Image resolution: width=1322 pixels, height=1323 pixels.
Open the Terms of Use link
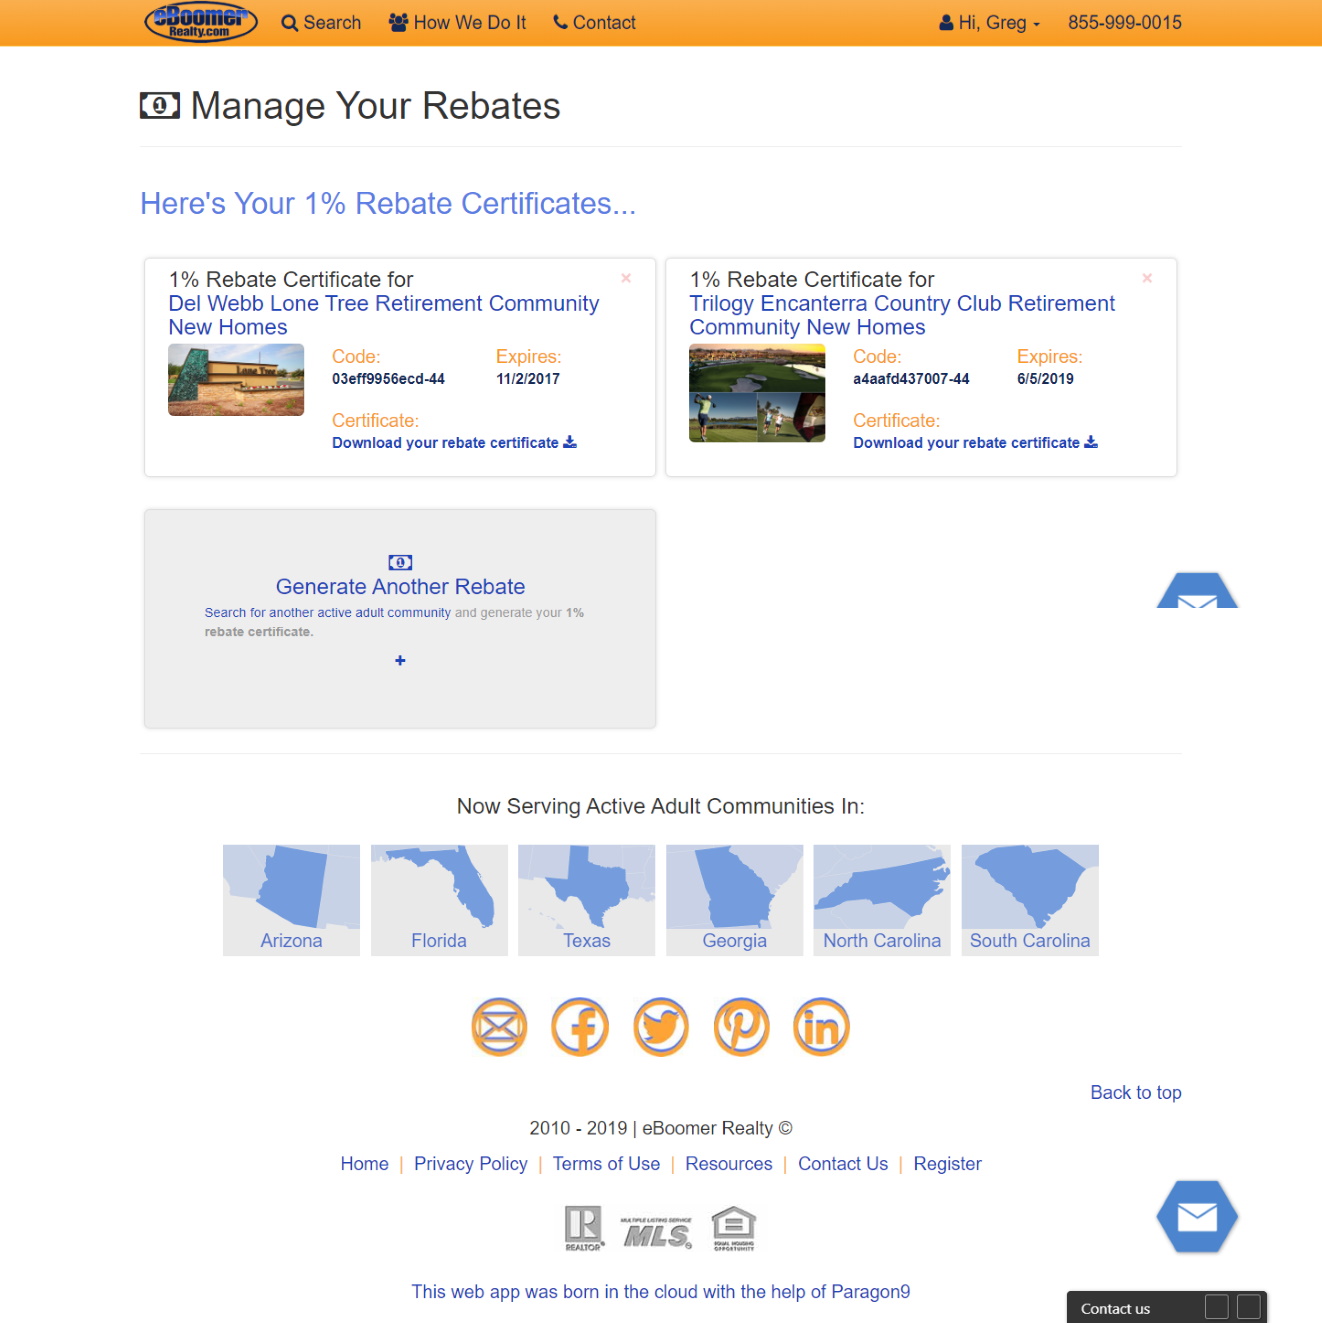[x=607, y=1164]
